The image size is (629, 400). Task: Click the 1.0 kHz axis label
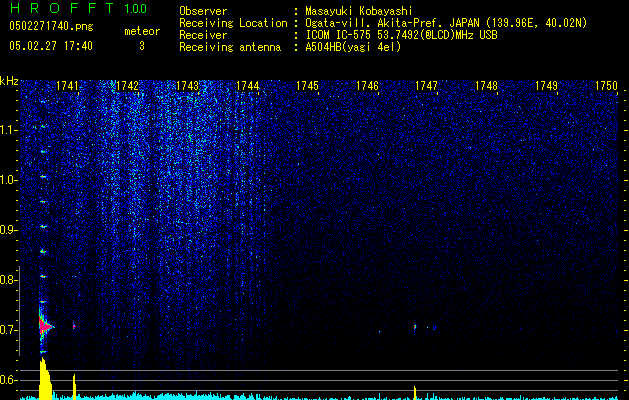coord(8,180)
